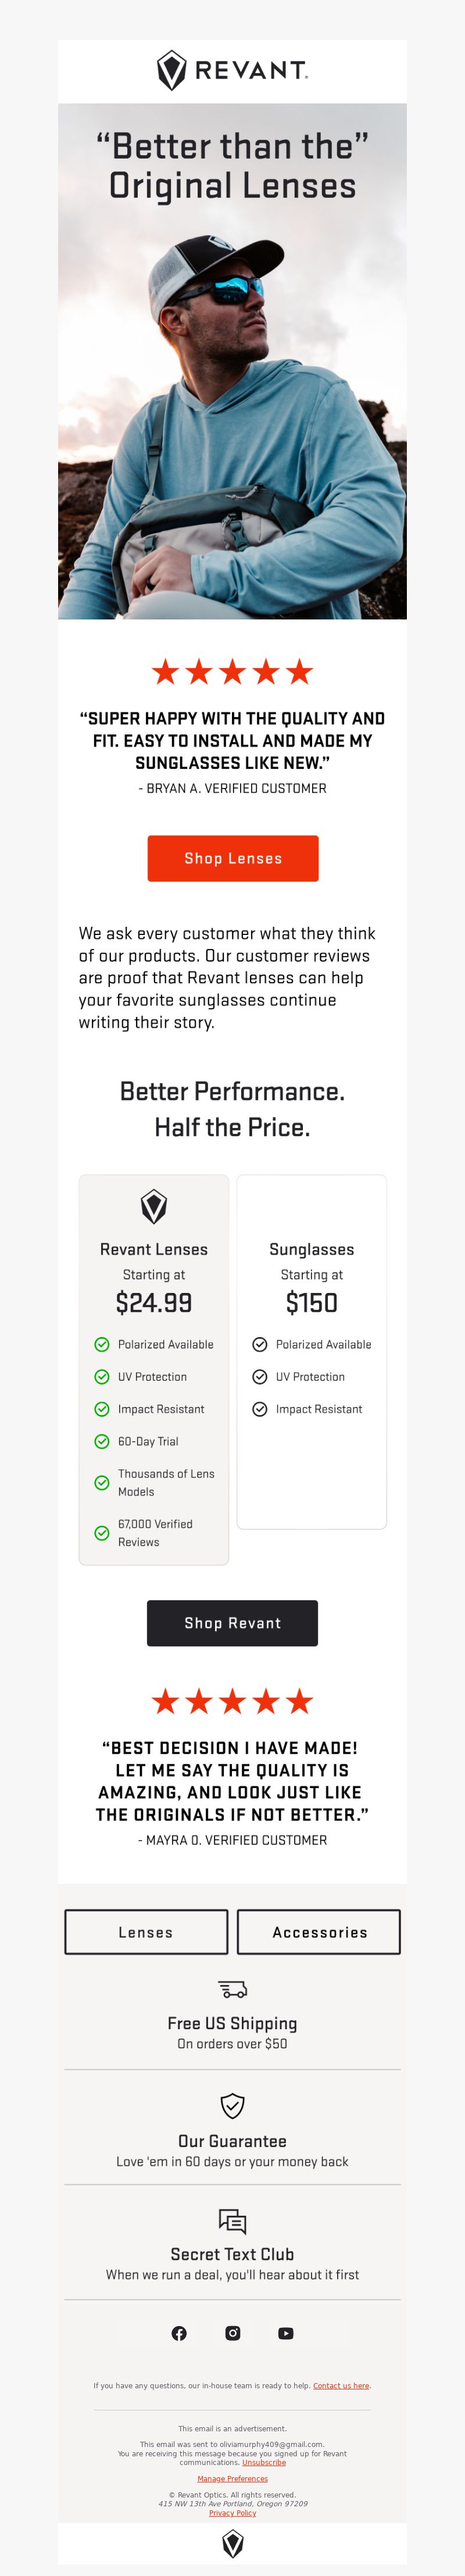Click green check beside 60-Day Trial
Image resolution: width=465 pixels, height=2576 pixels.
pos(102,1441)
